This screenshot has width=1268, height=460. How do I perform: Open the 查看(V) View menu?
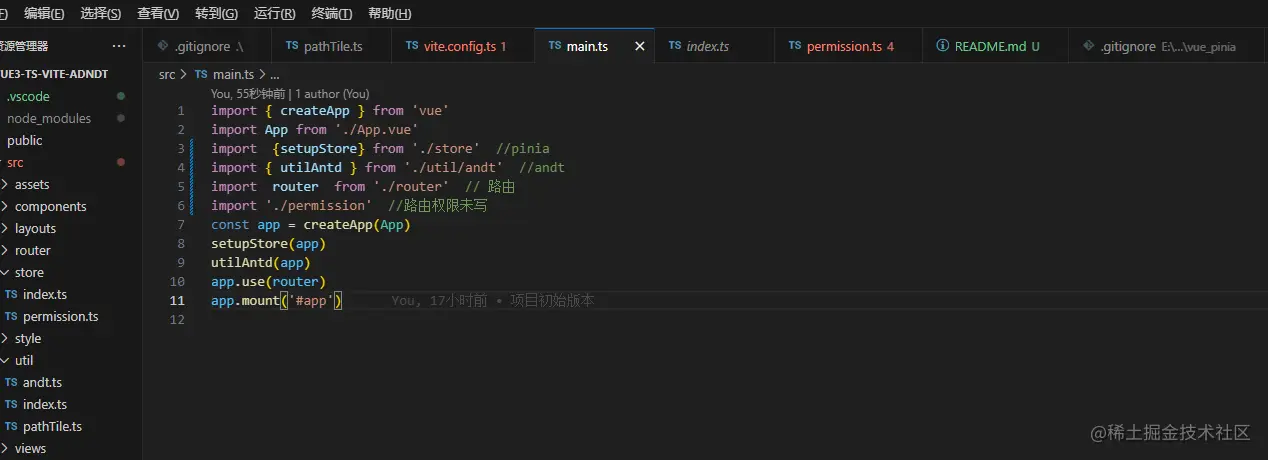[158, 13]
